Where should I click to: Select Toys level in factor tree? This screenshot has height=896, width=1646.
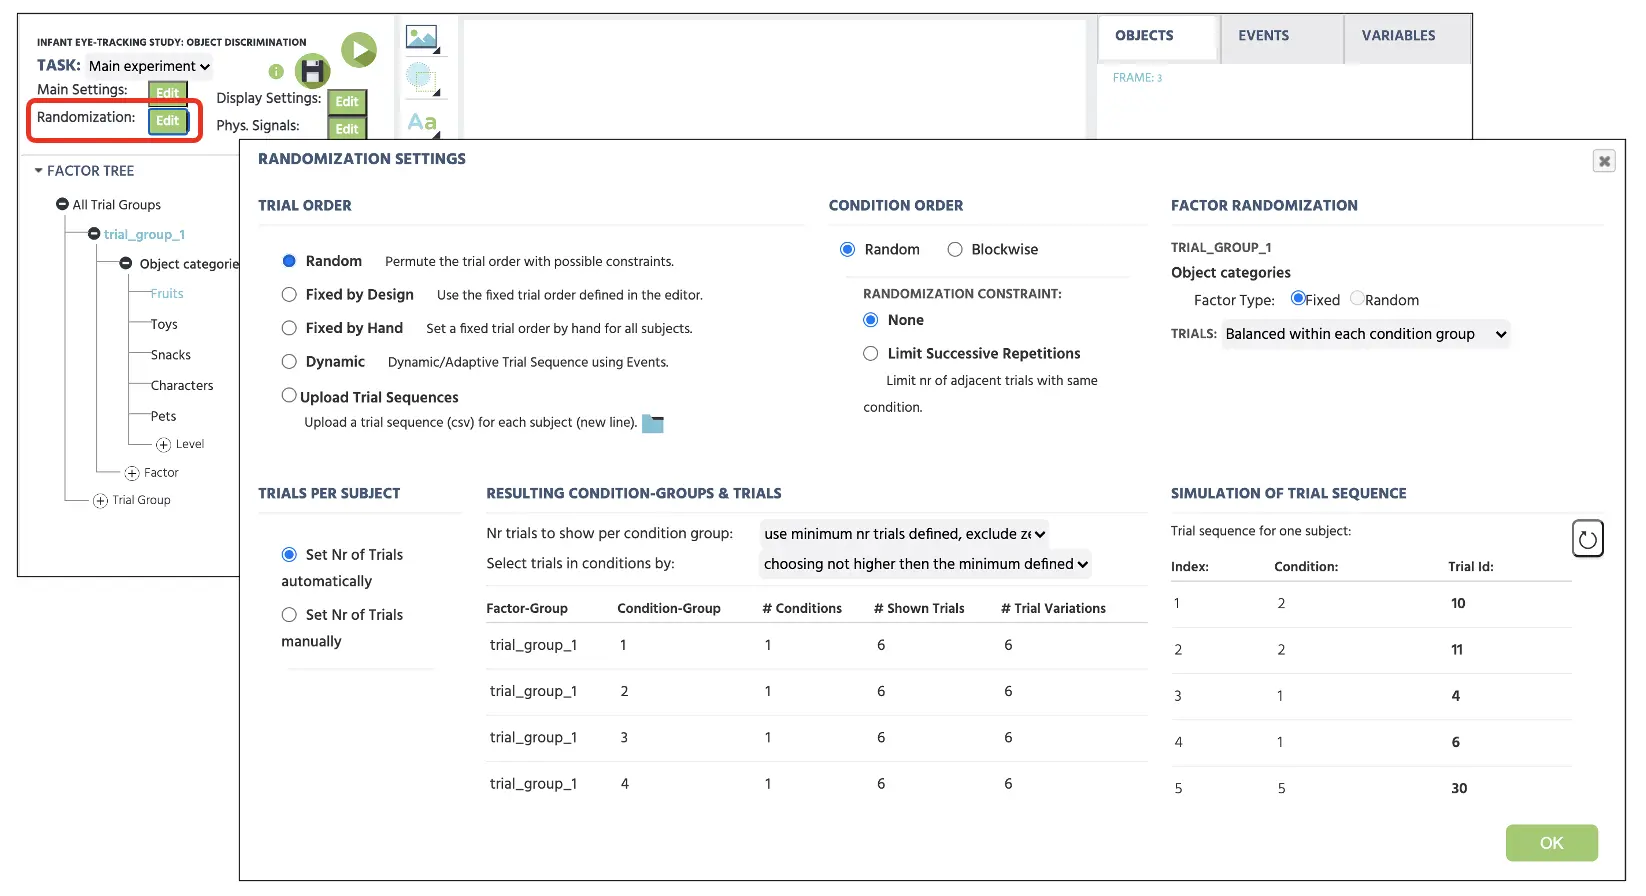click(x=164, y=324)
